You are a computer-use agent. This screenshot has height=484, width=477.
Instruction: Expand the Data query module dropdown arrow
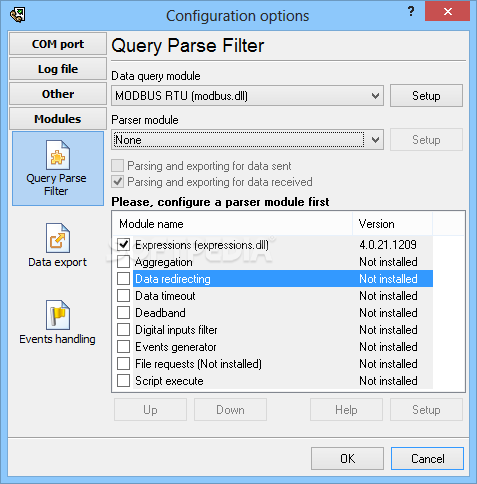tap(375, 96)
